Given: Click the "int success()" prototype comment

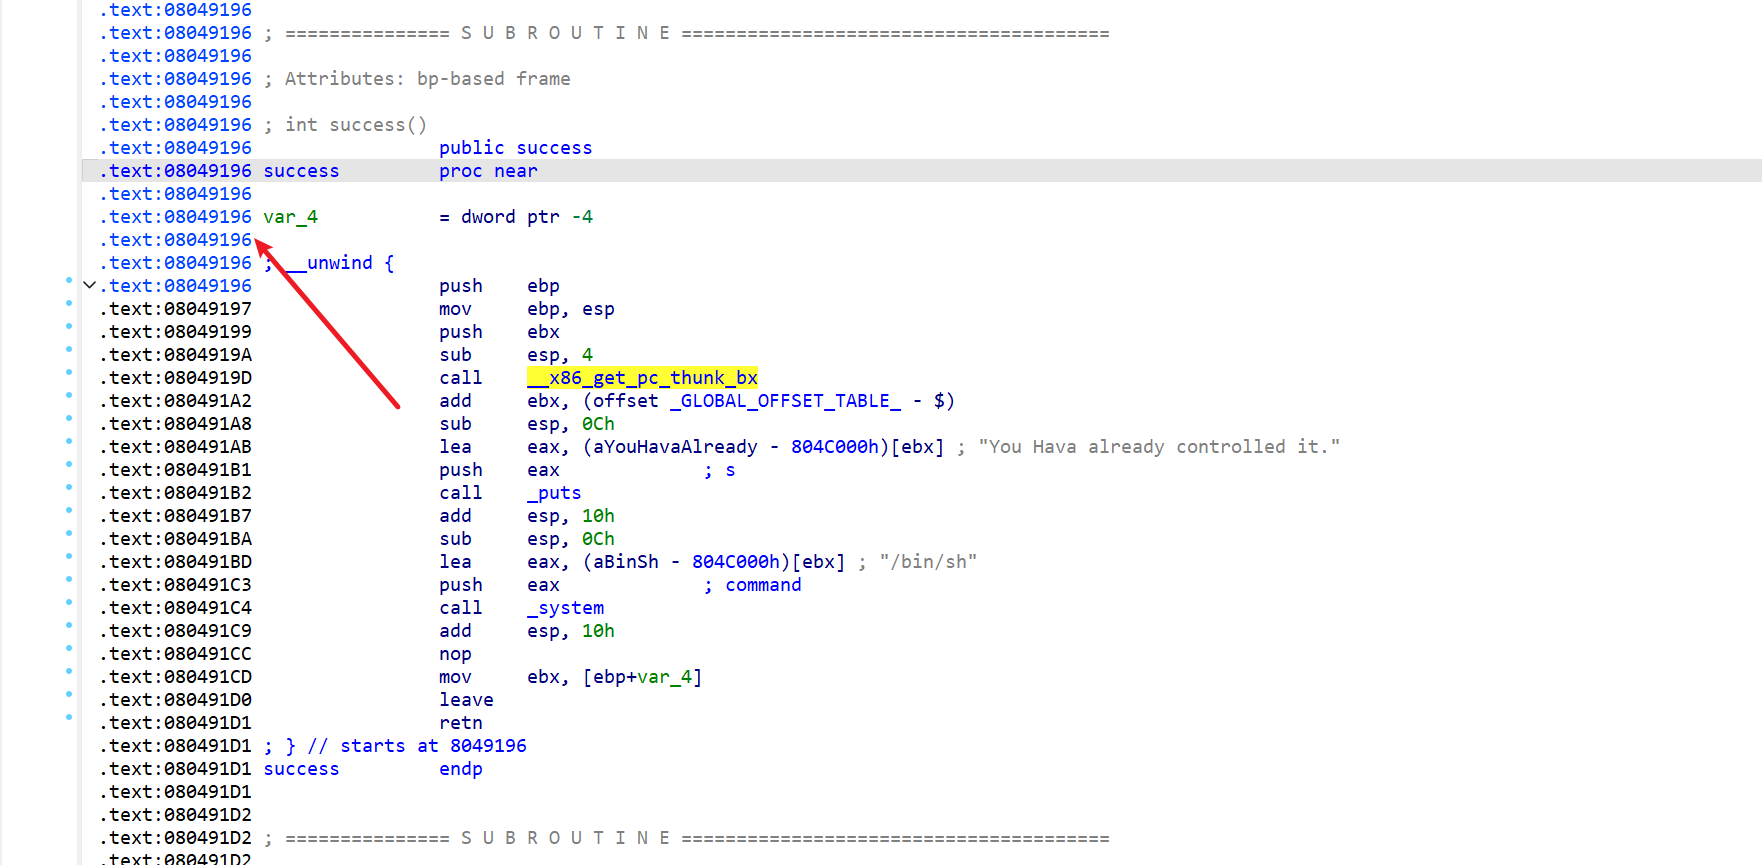Looking at the screenshot, I should point(355,125).
